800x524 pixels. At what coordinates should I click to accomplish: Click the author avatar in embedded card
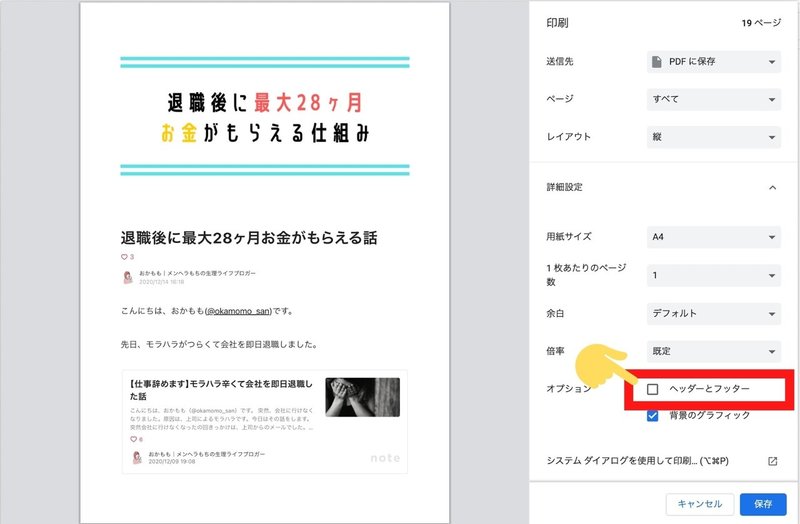click(x=137, y=457)
